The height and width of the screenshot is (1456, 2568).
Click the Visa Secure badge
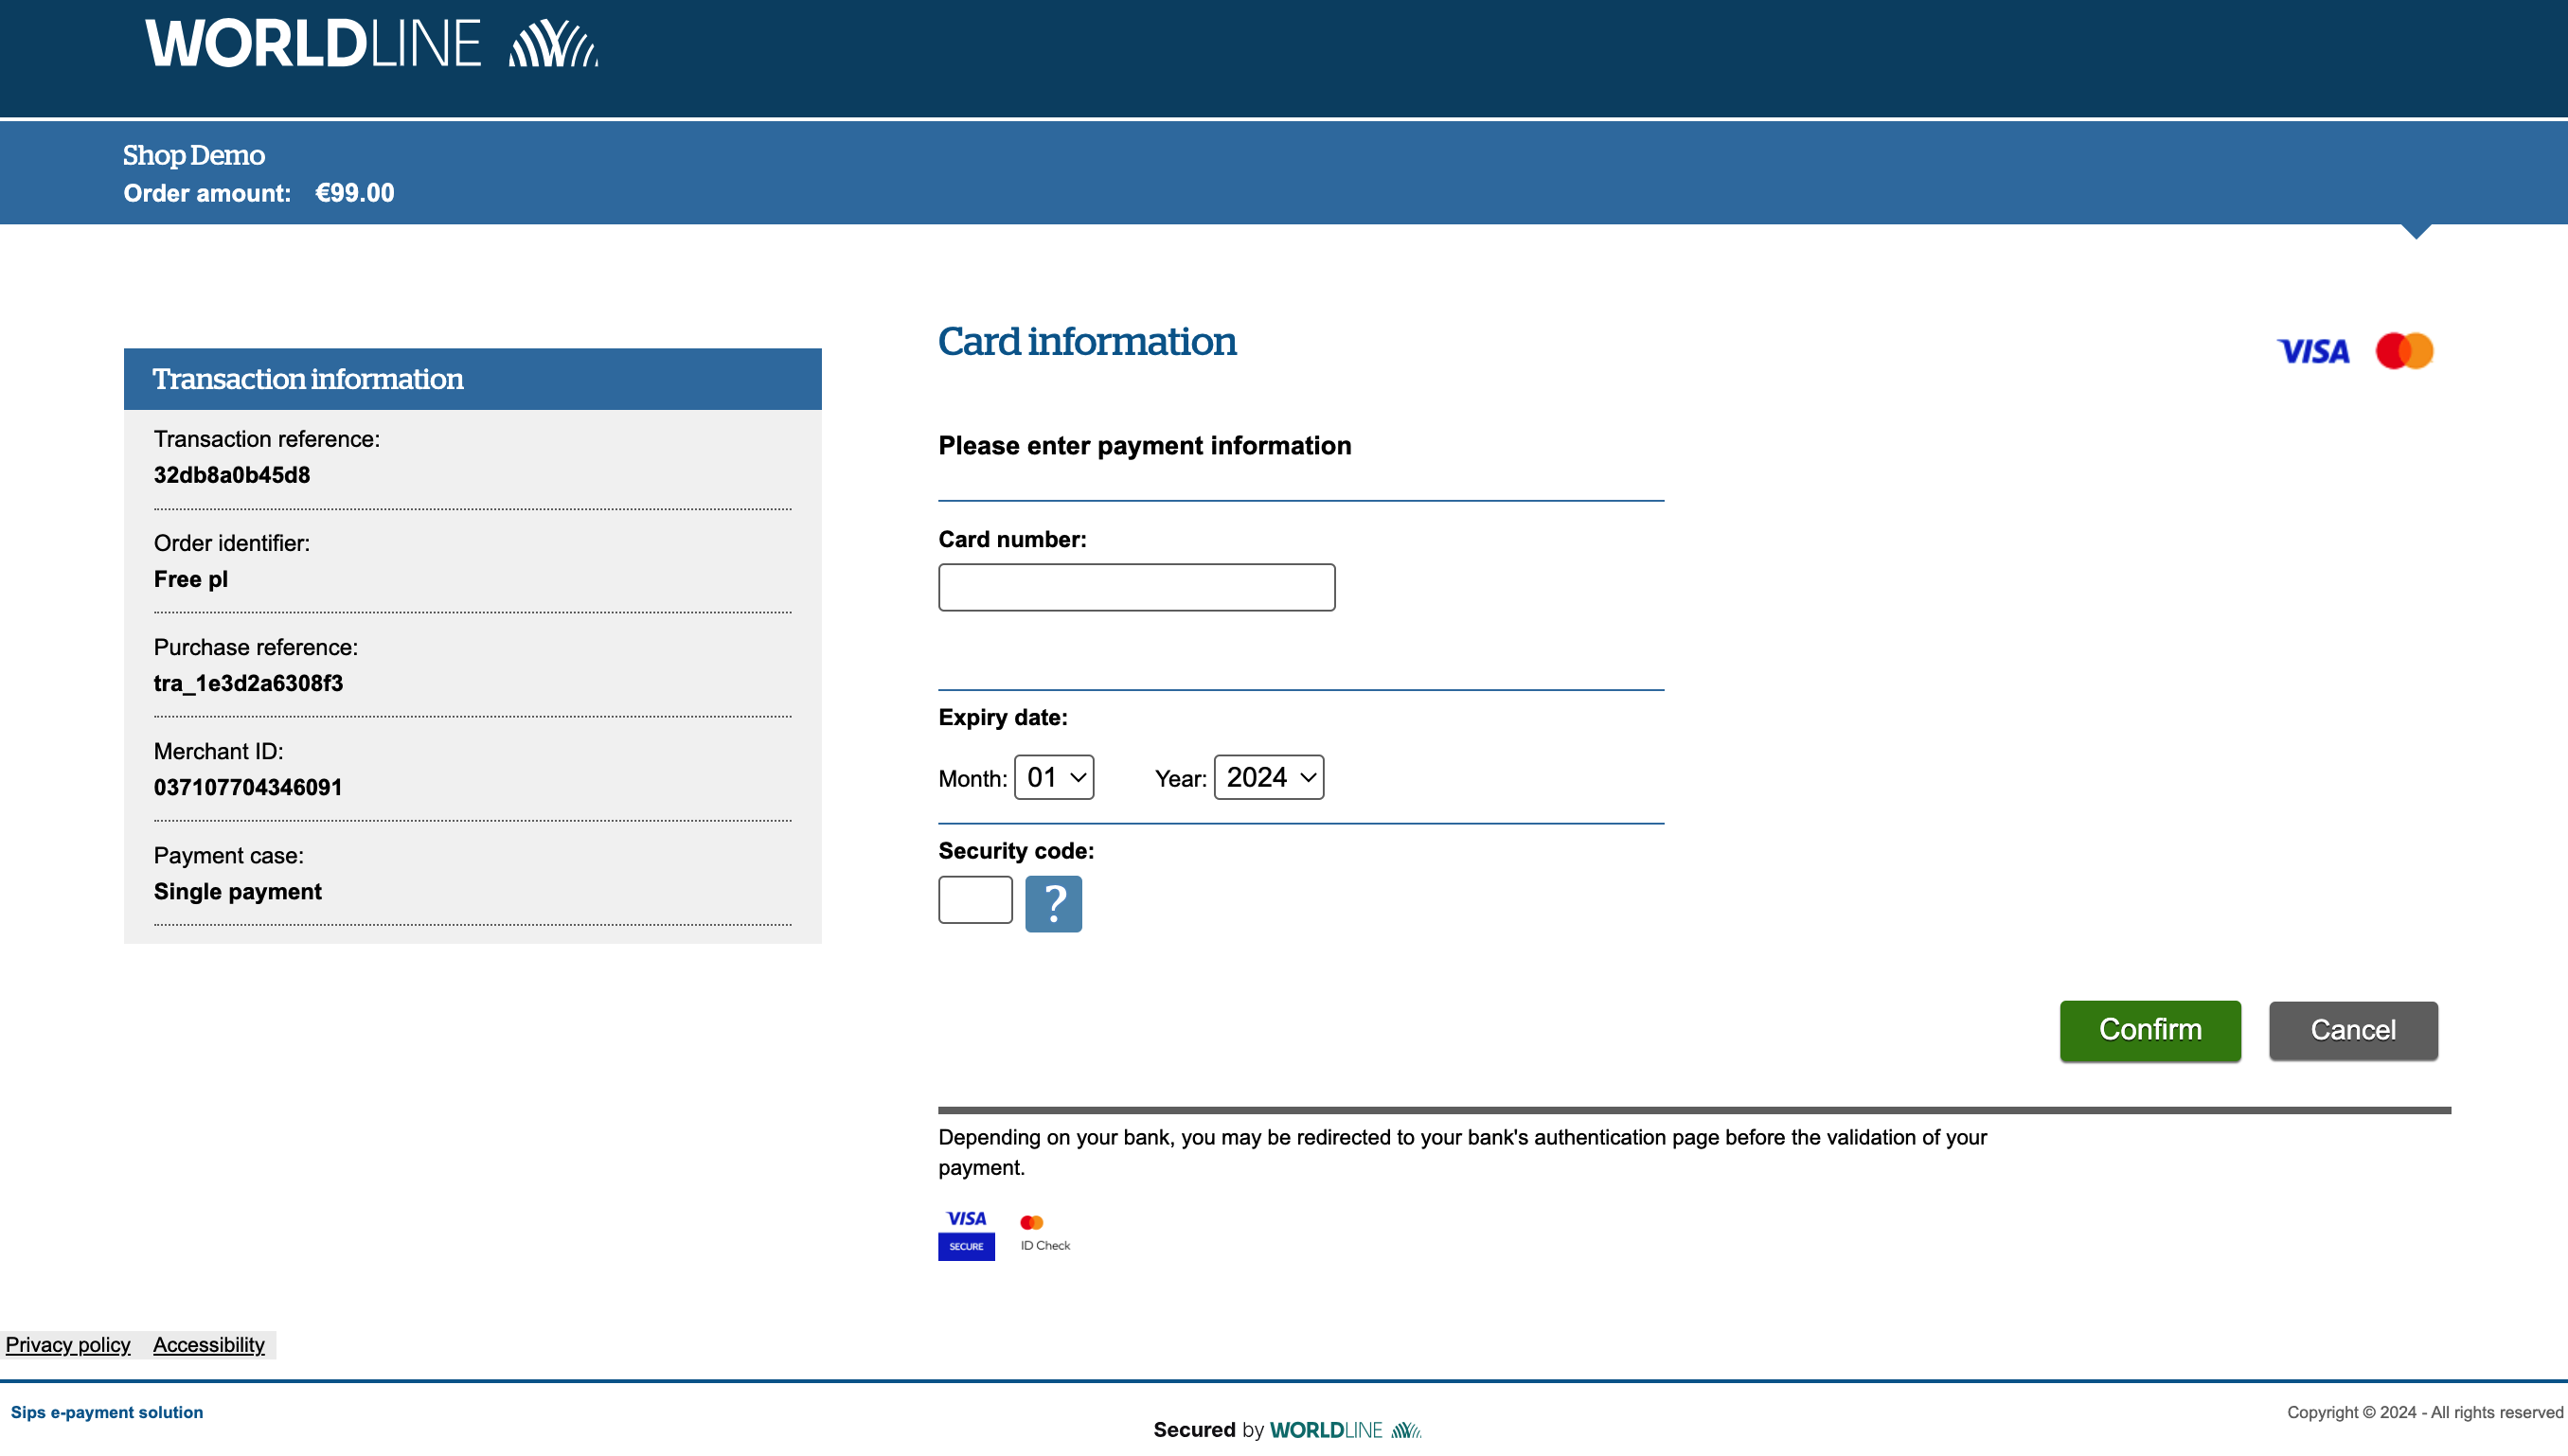tap(966, 1234)
